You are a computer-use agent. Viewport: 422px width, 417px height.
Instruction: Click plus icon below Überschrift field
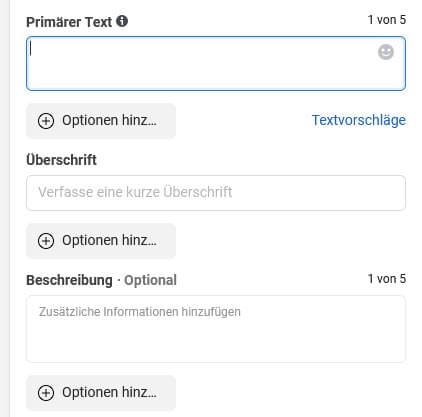pos(46,241)
